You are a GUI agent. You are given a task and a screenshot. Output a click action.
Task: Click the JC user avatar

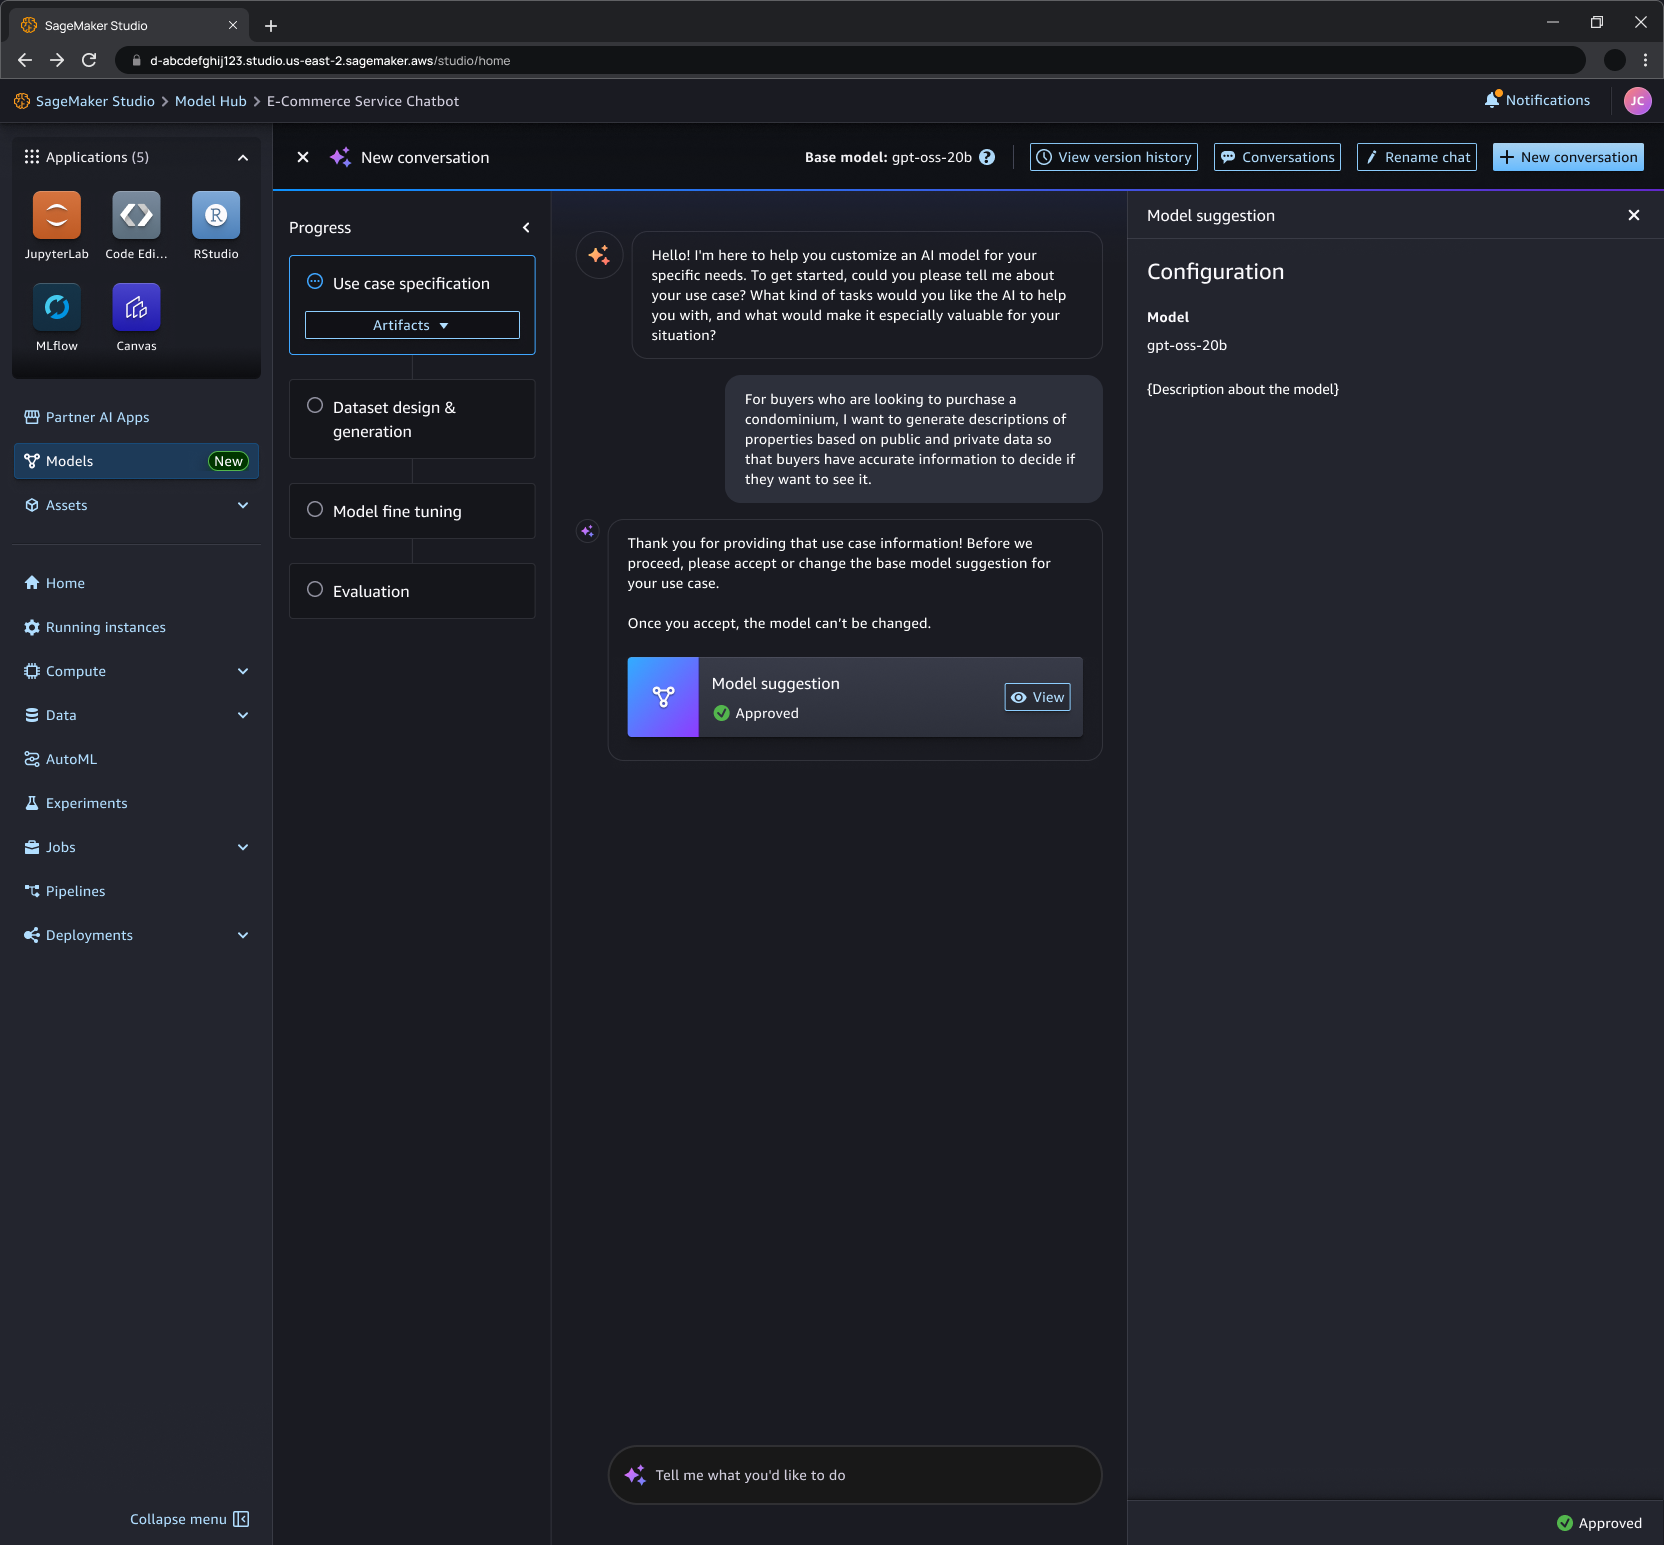pyautogui.click(x=1637, y=100)
